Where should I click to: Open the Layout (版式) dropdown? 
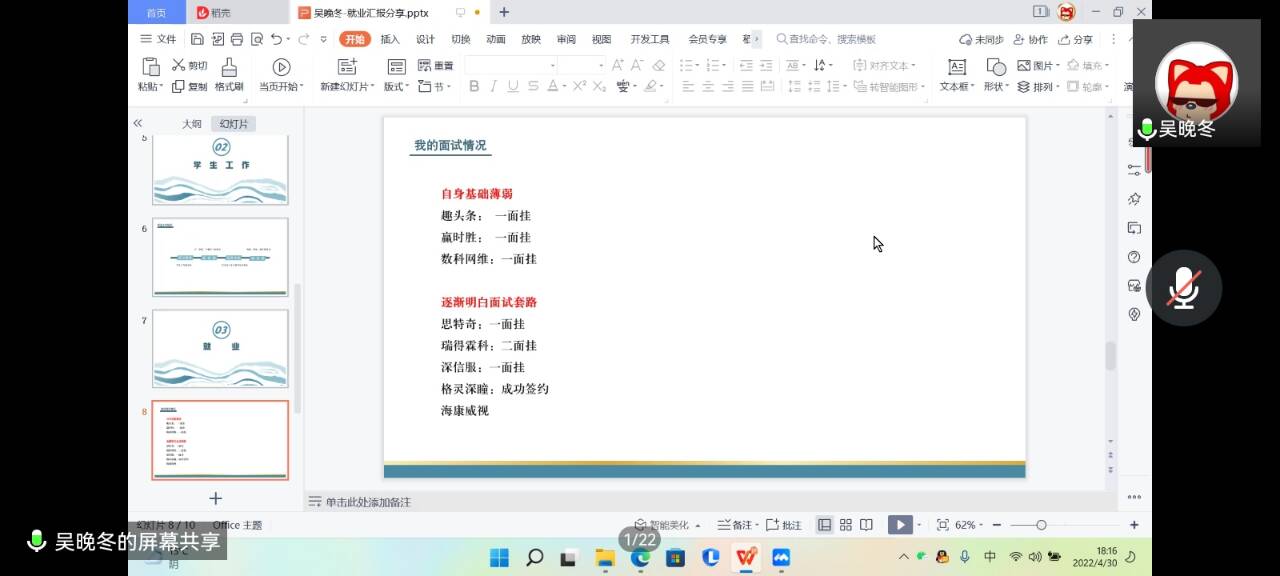[x=397, y=87]
